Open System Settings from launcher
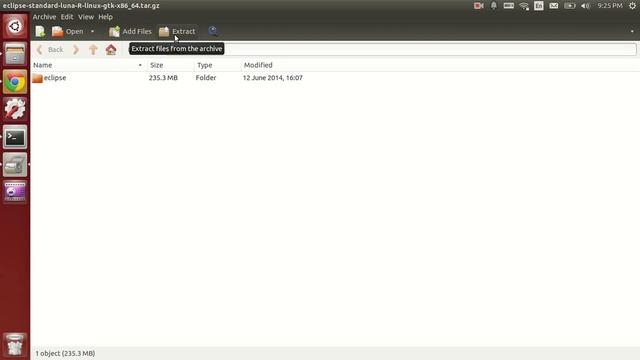Screen dimensions: 640x360 coord(15,109)
